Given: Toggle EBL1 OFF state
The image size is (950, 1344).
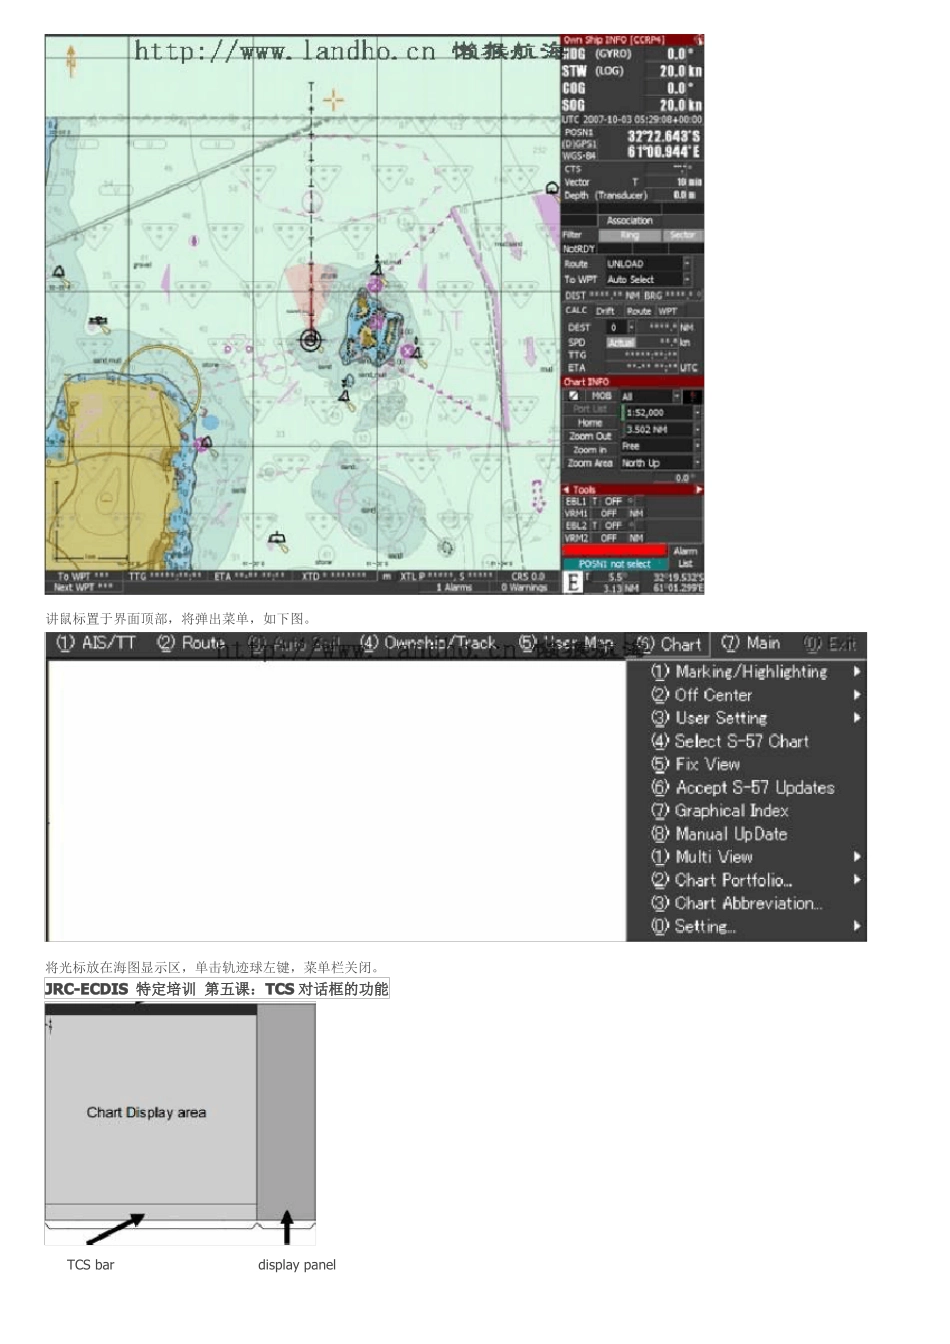Looking at the screenshot, I should (613, 501).
